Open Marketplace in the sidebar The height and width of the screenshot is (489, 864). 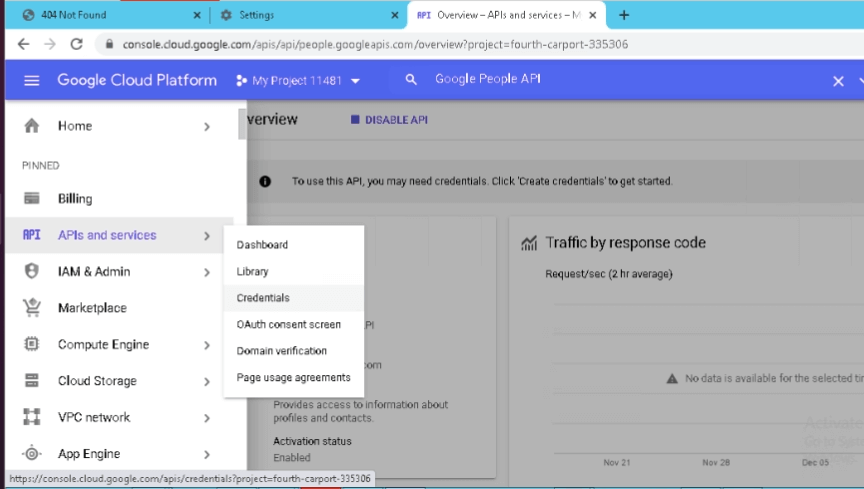tap(118, 308)
